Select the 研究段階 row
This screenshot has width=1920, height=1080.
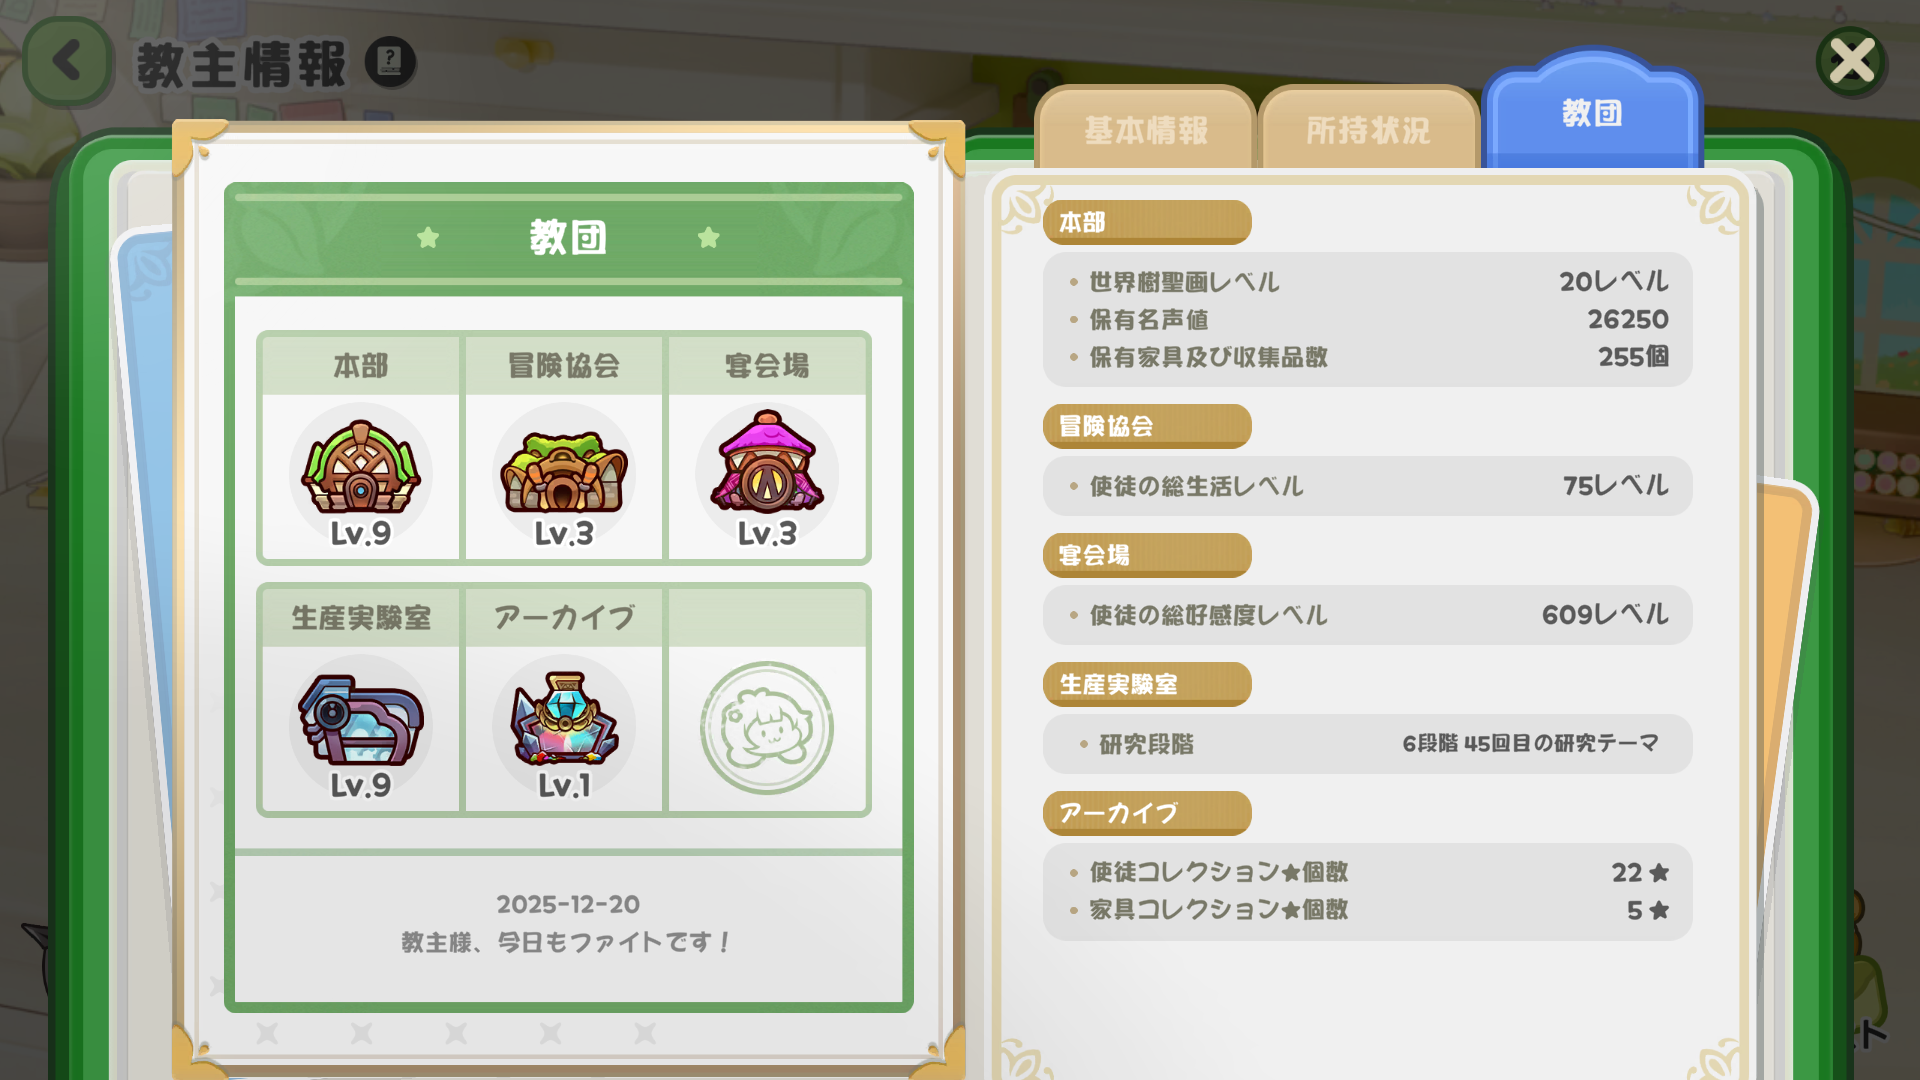(x=1367, y=743)
